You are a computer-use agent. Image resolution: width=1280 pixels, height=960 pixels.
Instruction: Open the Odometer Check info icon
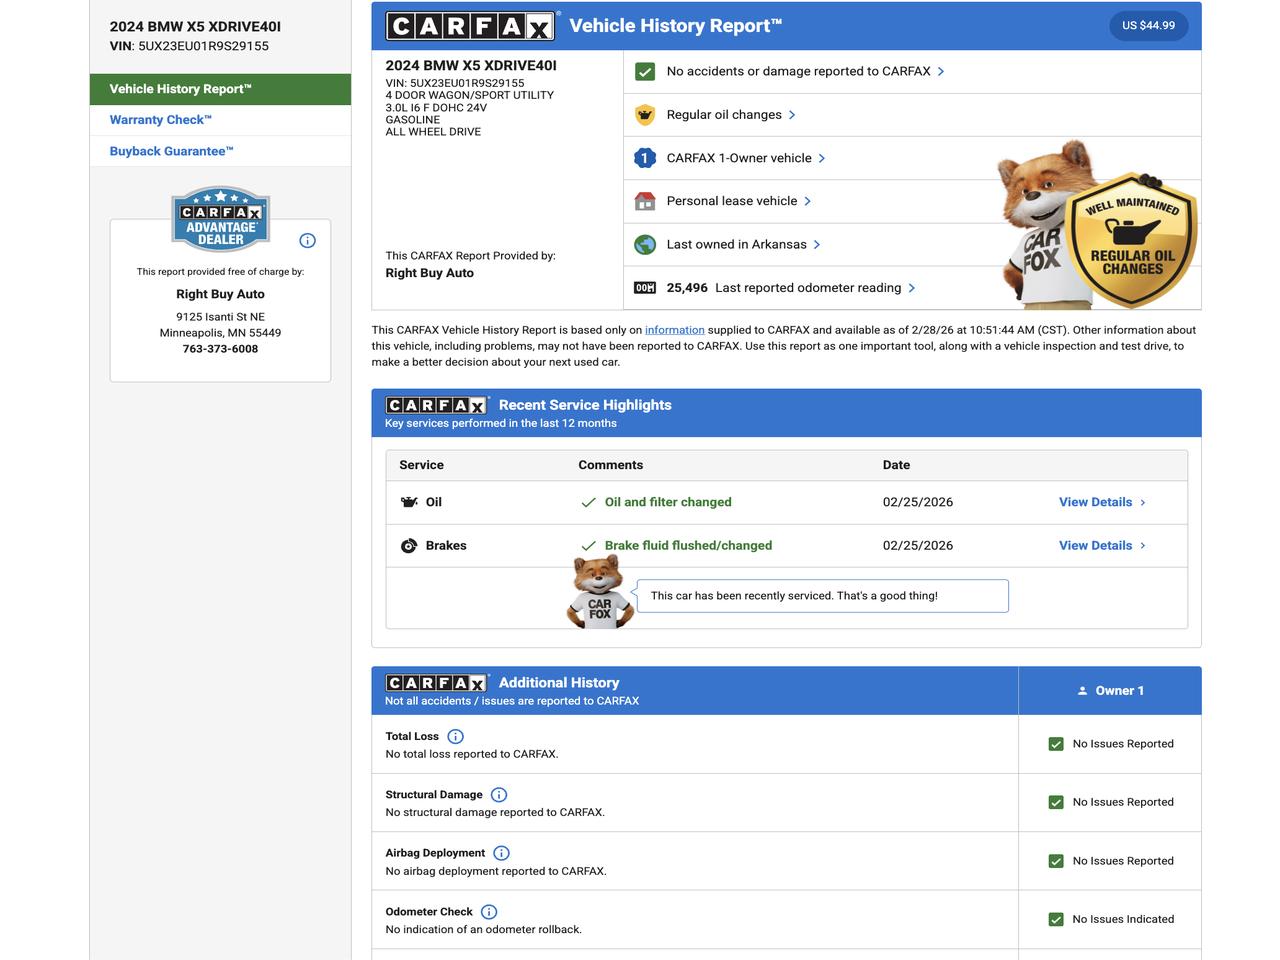pyautogui.click(x=489, y=912)
